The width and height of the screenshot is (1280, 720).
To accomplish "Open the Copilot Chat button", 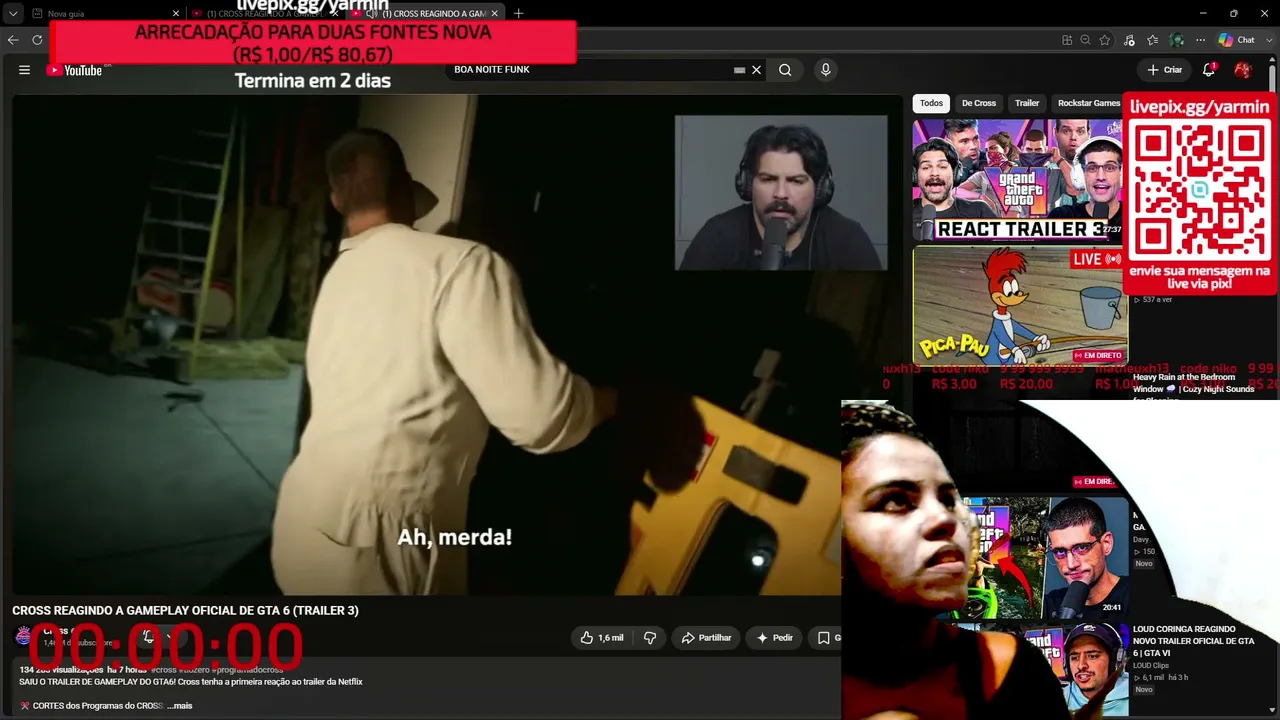I will tap(1237, 40).
